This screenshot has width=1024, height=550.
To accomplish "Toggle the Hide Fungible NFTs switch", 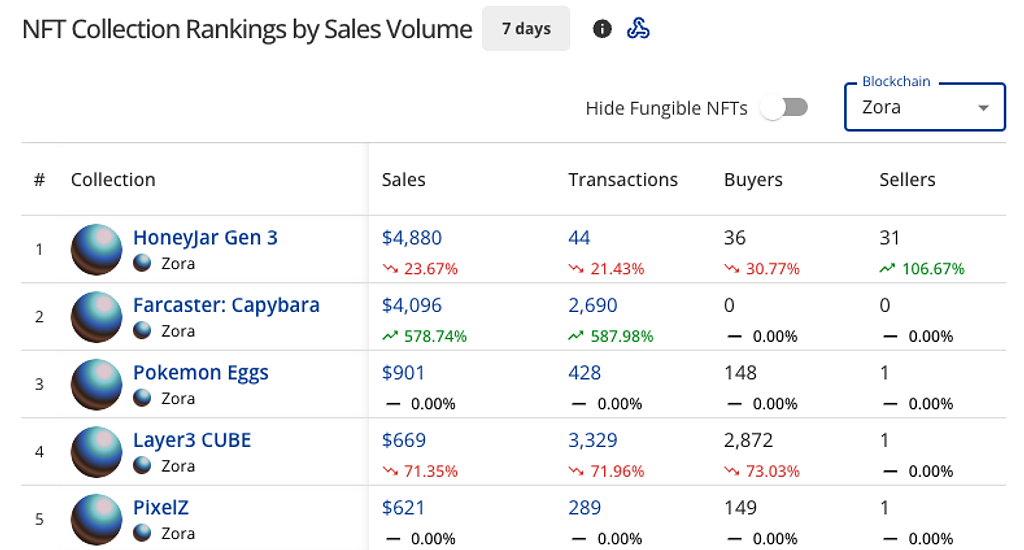I will [783, 108].
